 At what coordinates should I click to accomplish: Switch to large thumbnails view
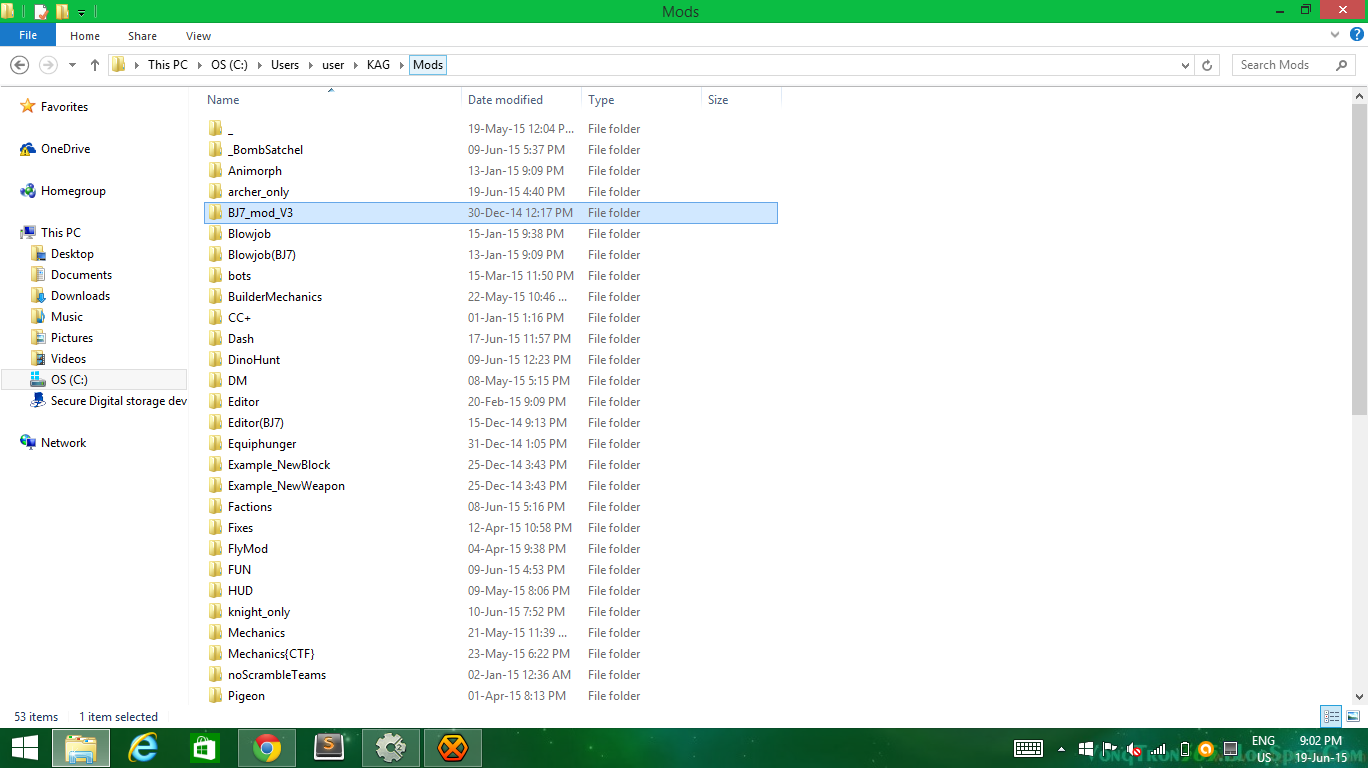coord(1352,716)
